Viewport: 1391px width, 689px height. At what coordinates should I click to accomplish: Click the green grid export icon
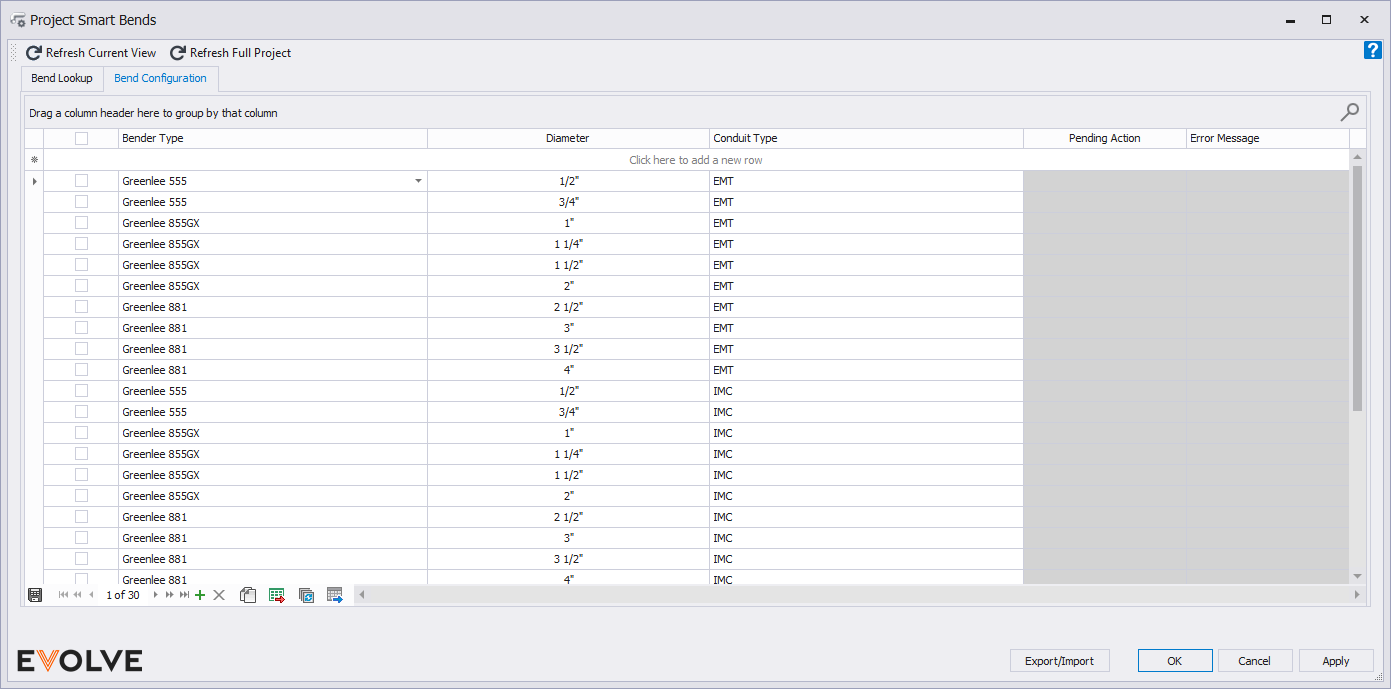tap(277, 595)
